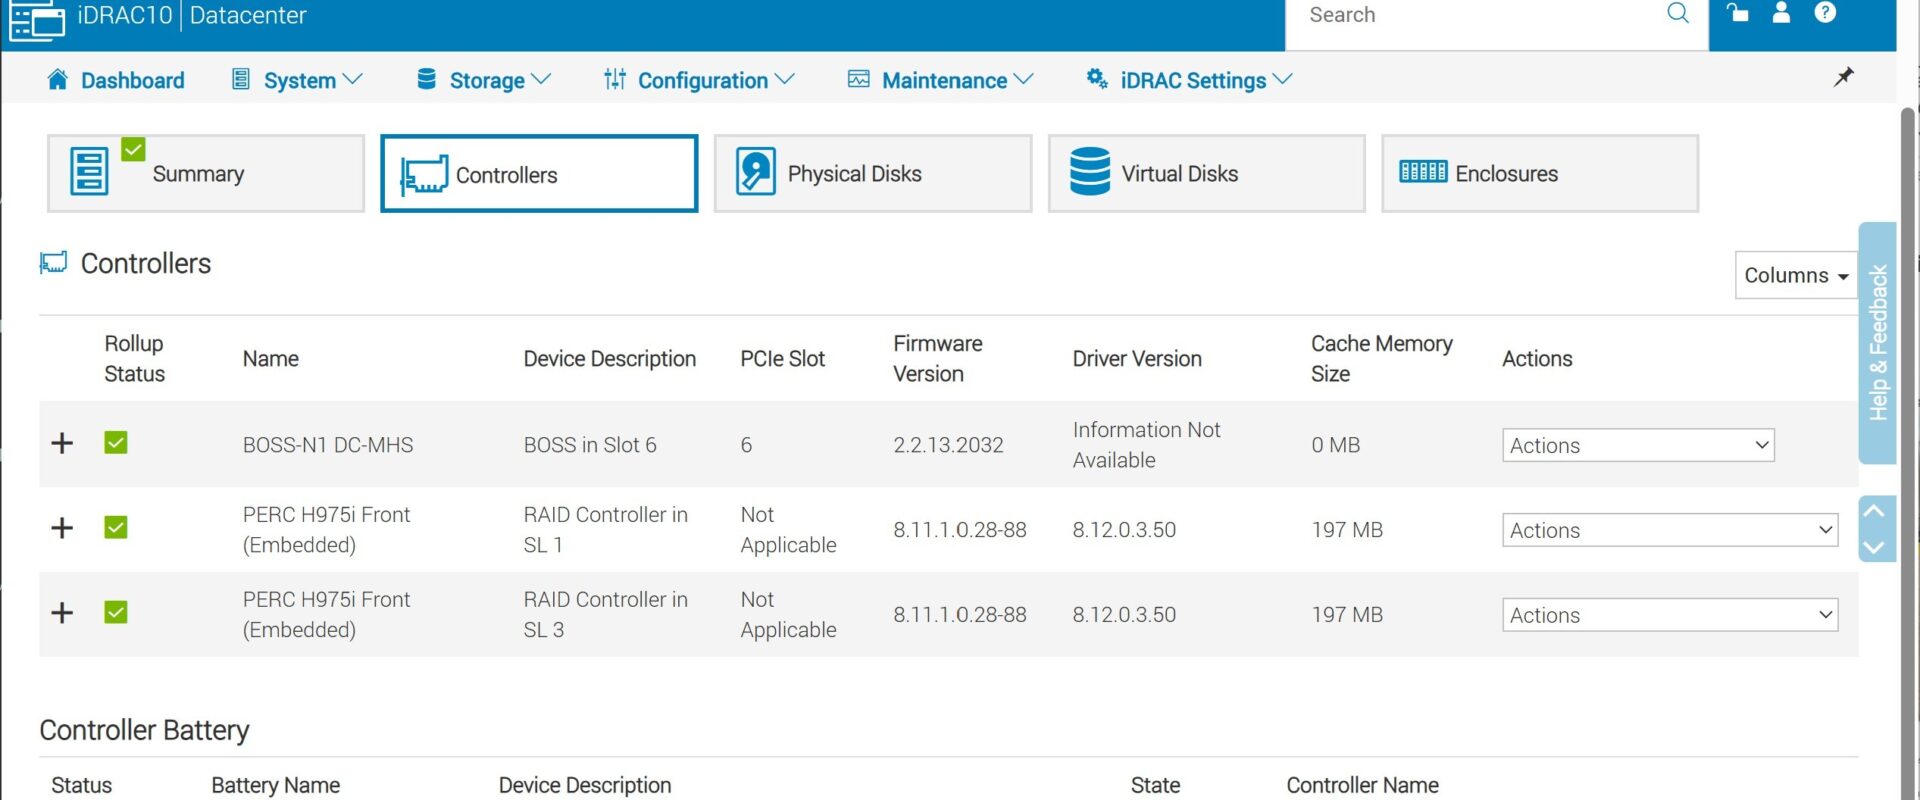Open Actions dropdown for RAID Controller SL 1

(1669, 530)
